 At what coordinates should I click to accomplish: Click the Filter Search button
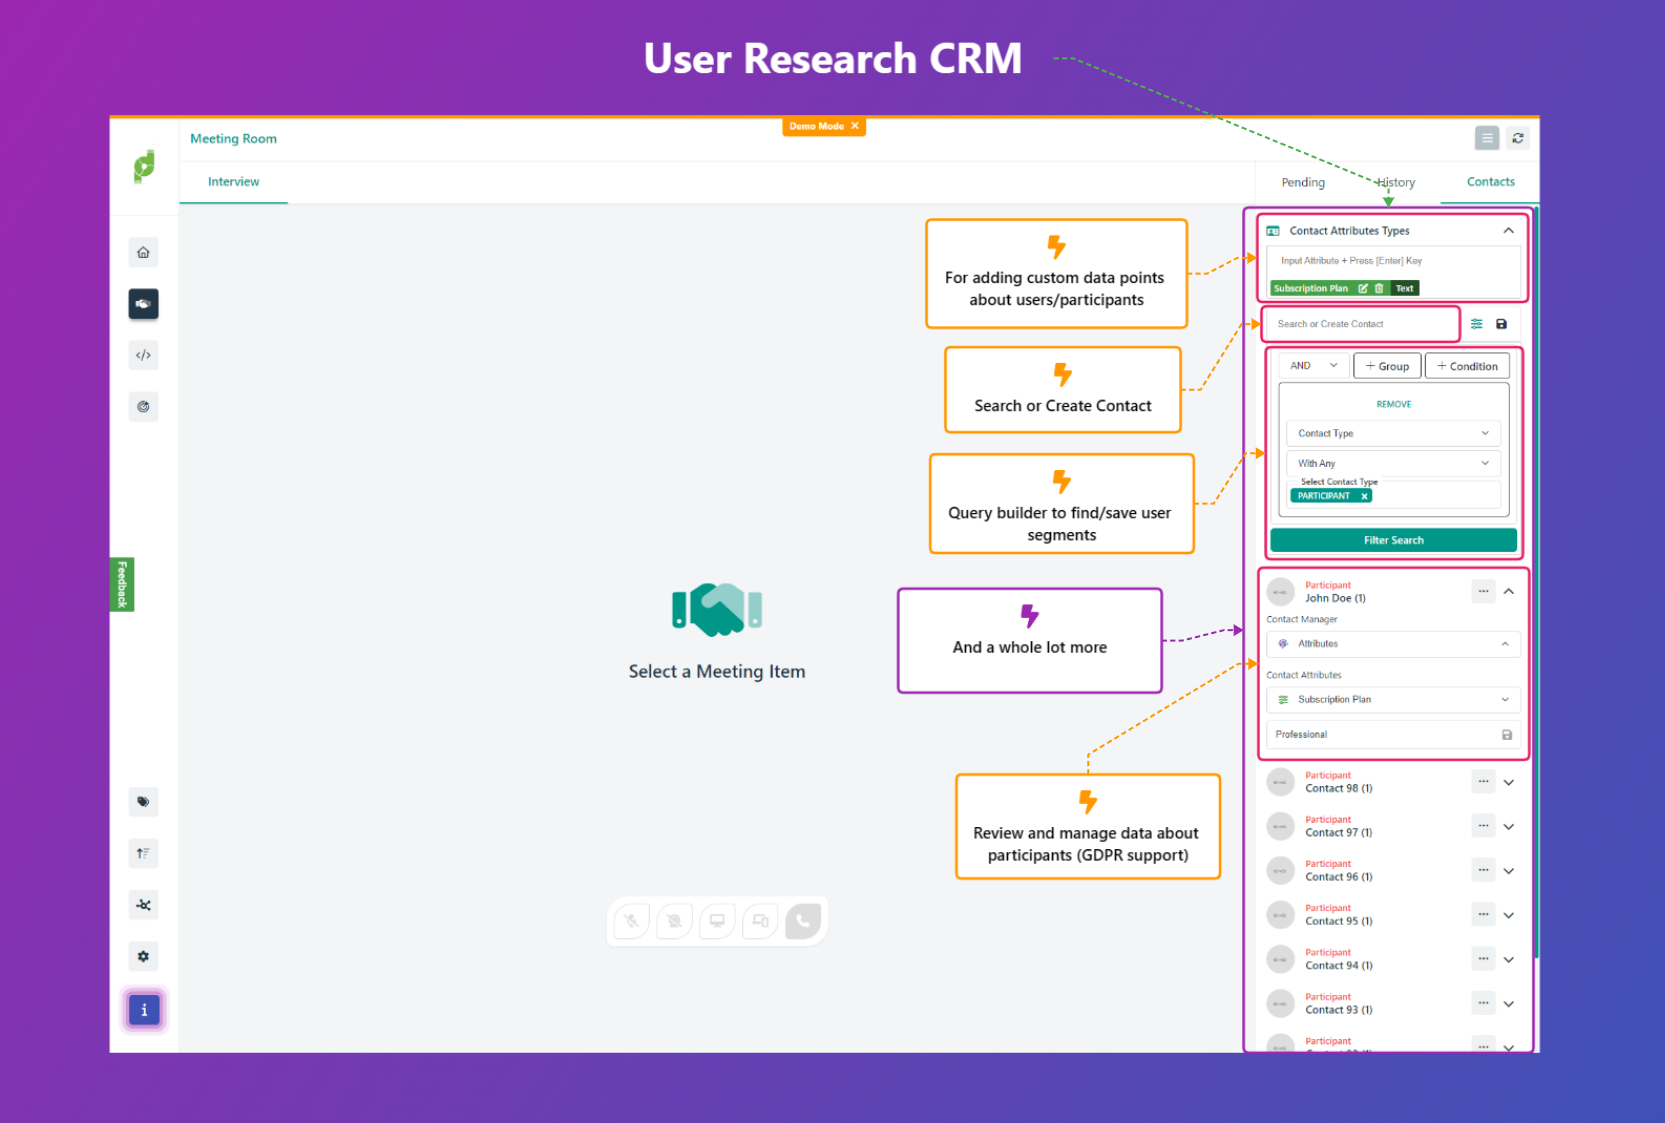click(1393, 540)
